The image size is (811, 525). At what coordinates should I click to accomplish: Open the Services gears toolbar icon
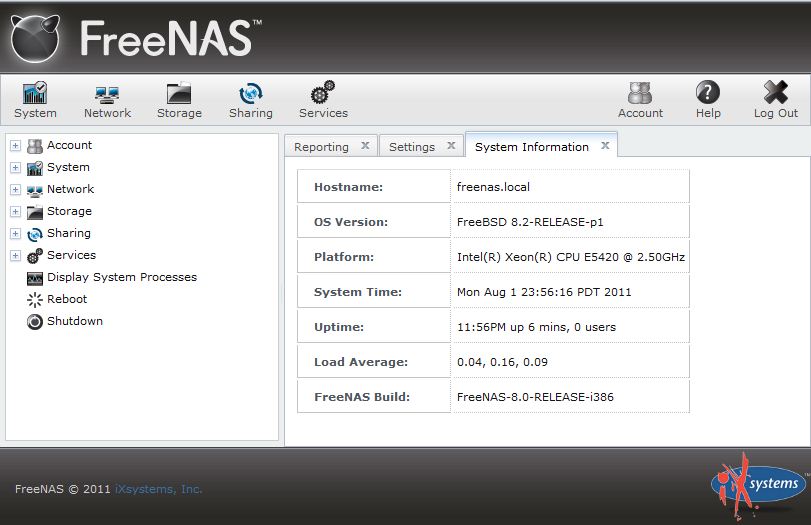(323, 93)
